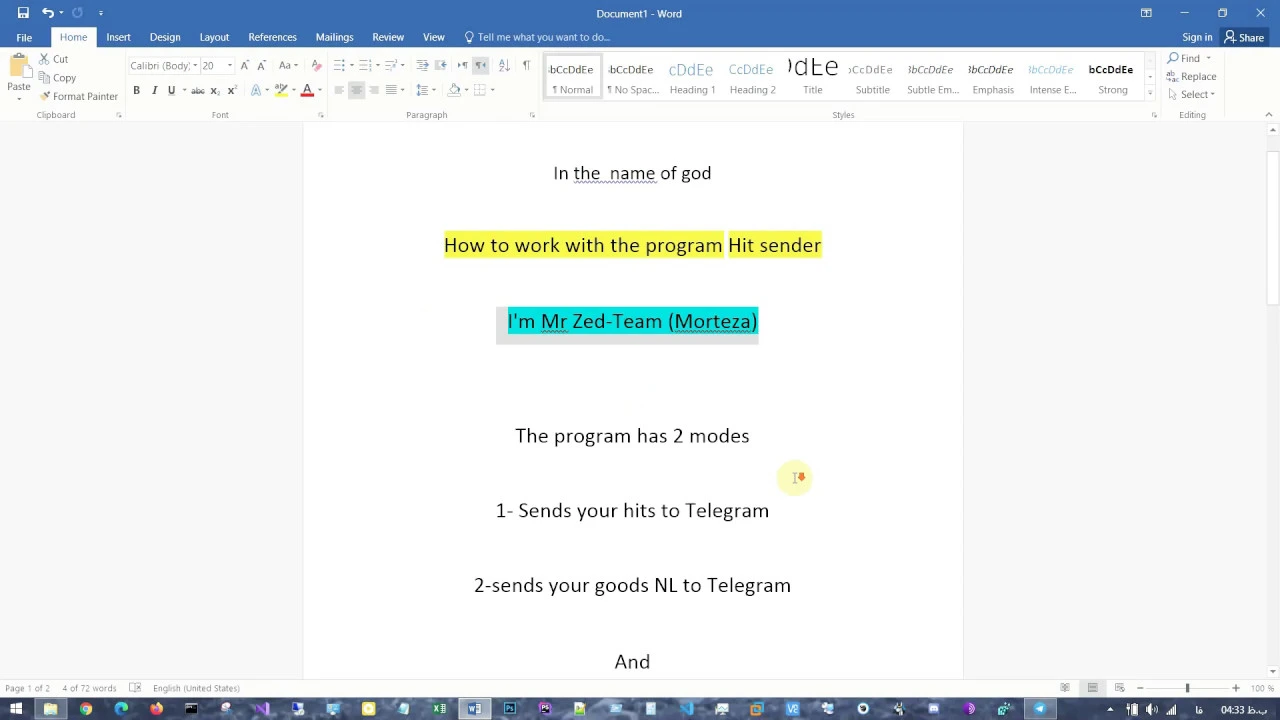Clear all formatting from selection
This screenshot has width=1280, height=720.
coord(316,65)
